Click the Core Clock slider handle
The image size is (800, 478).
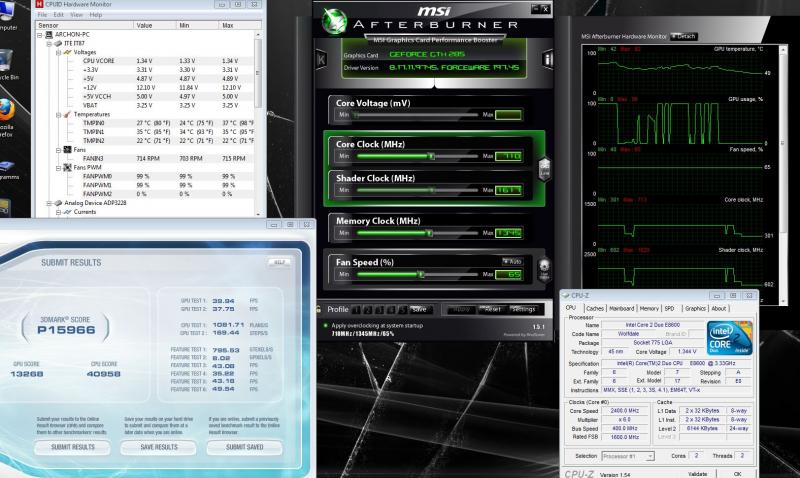tap(432, 156)
